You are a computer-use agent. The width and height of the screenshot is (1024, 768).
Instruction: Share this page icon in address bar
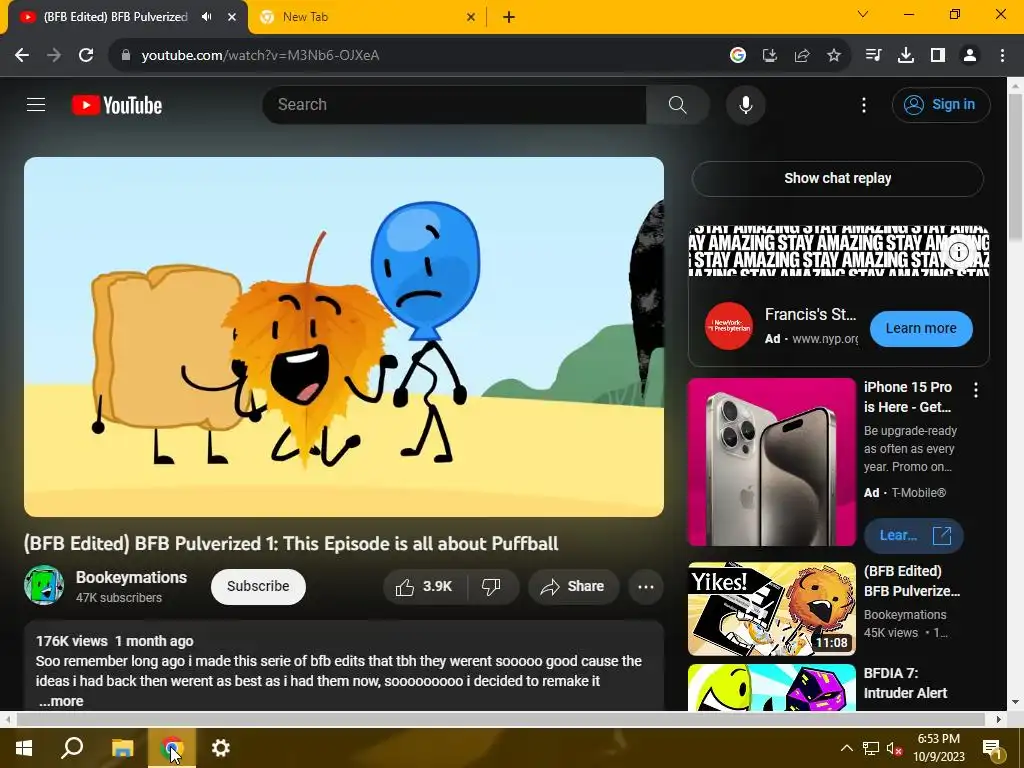coord(802,55)
